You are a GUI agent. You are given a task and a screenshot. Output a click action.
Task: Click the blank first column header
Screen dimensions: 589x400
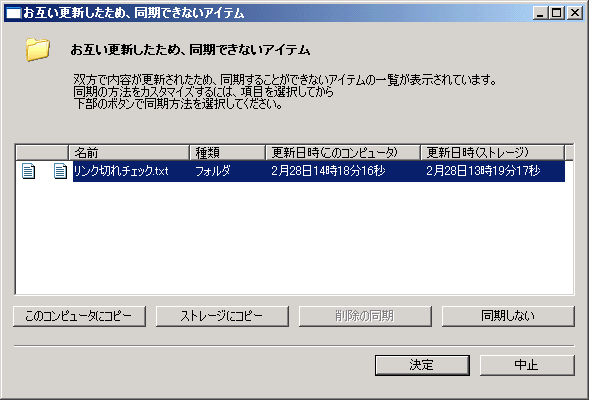tap(42, 152)
